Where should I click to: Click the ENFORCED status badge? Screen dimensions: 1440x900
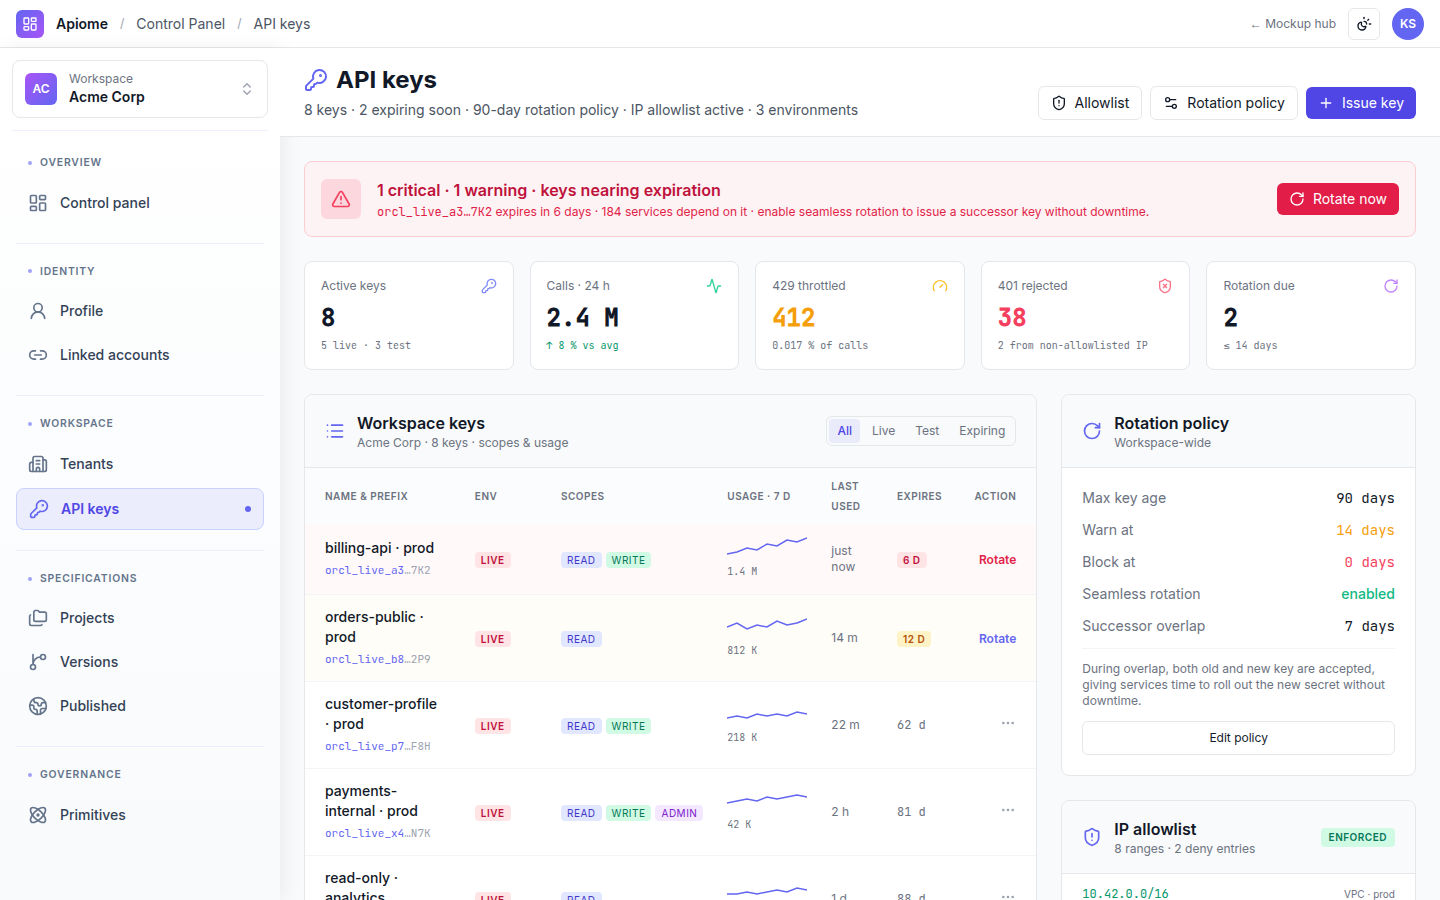click(x=1357, y=838)
